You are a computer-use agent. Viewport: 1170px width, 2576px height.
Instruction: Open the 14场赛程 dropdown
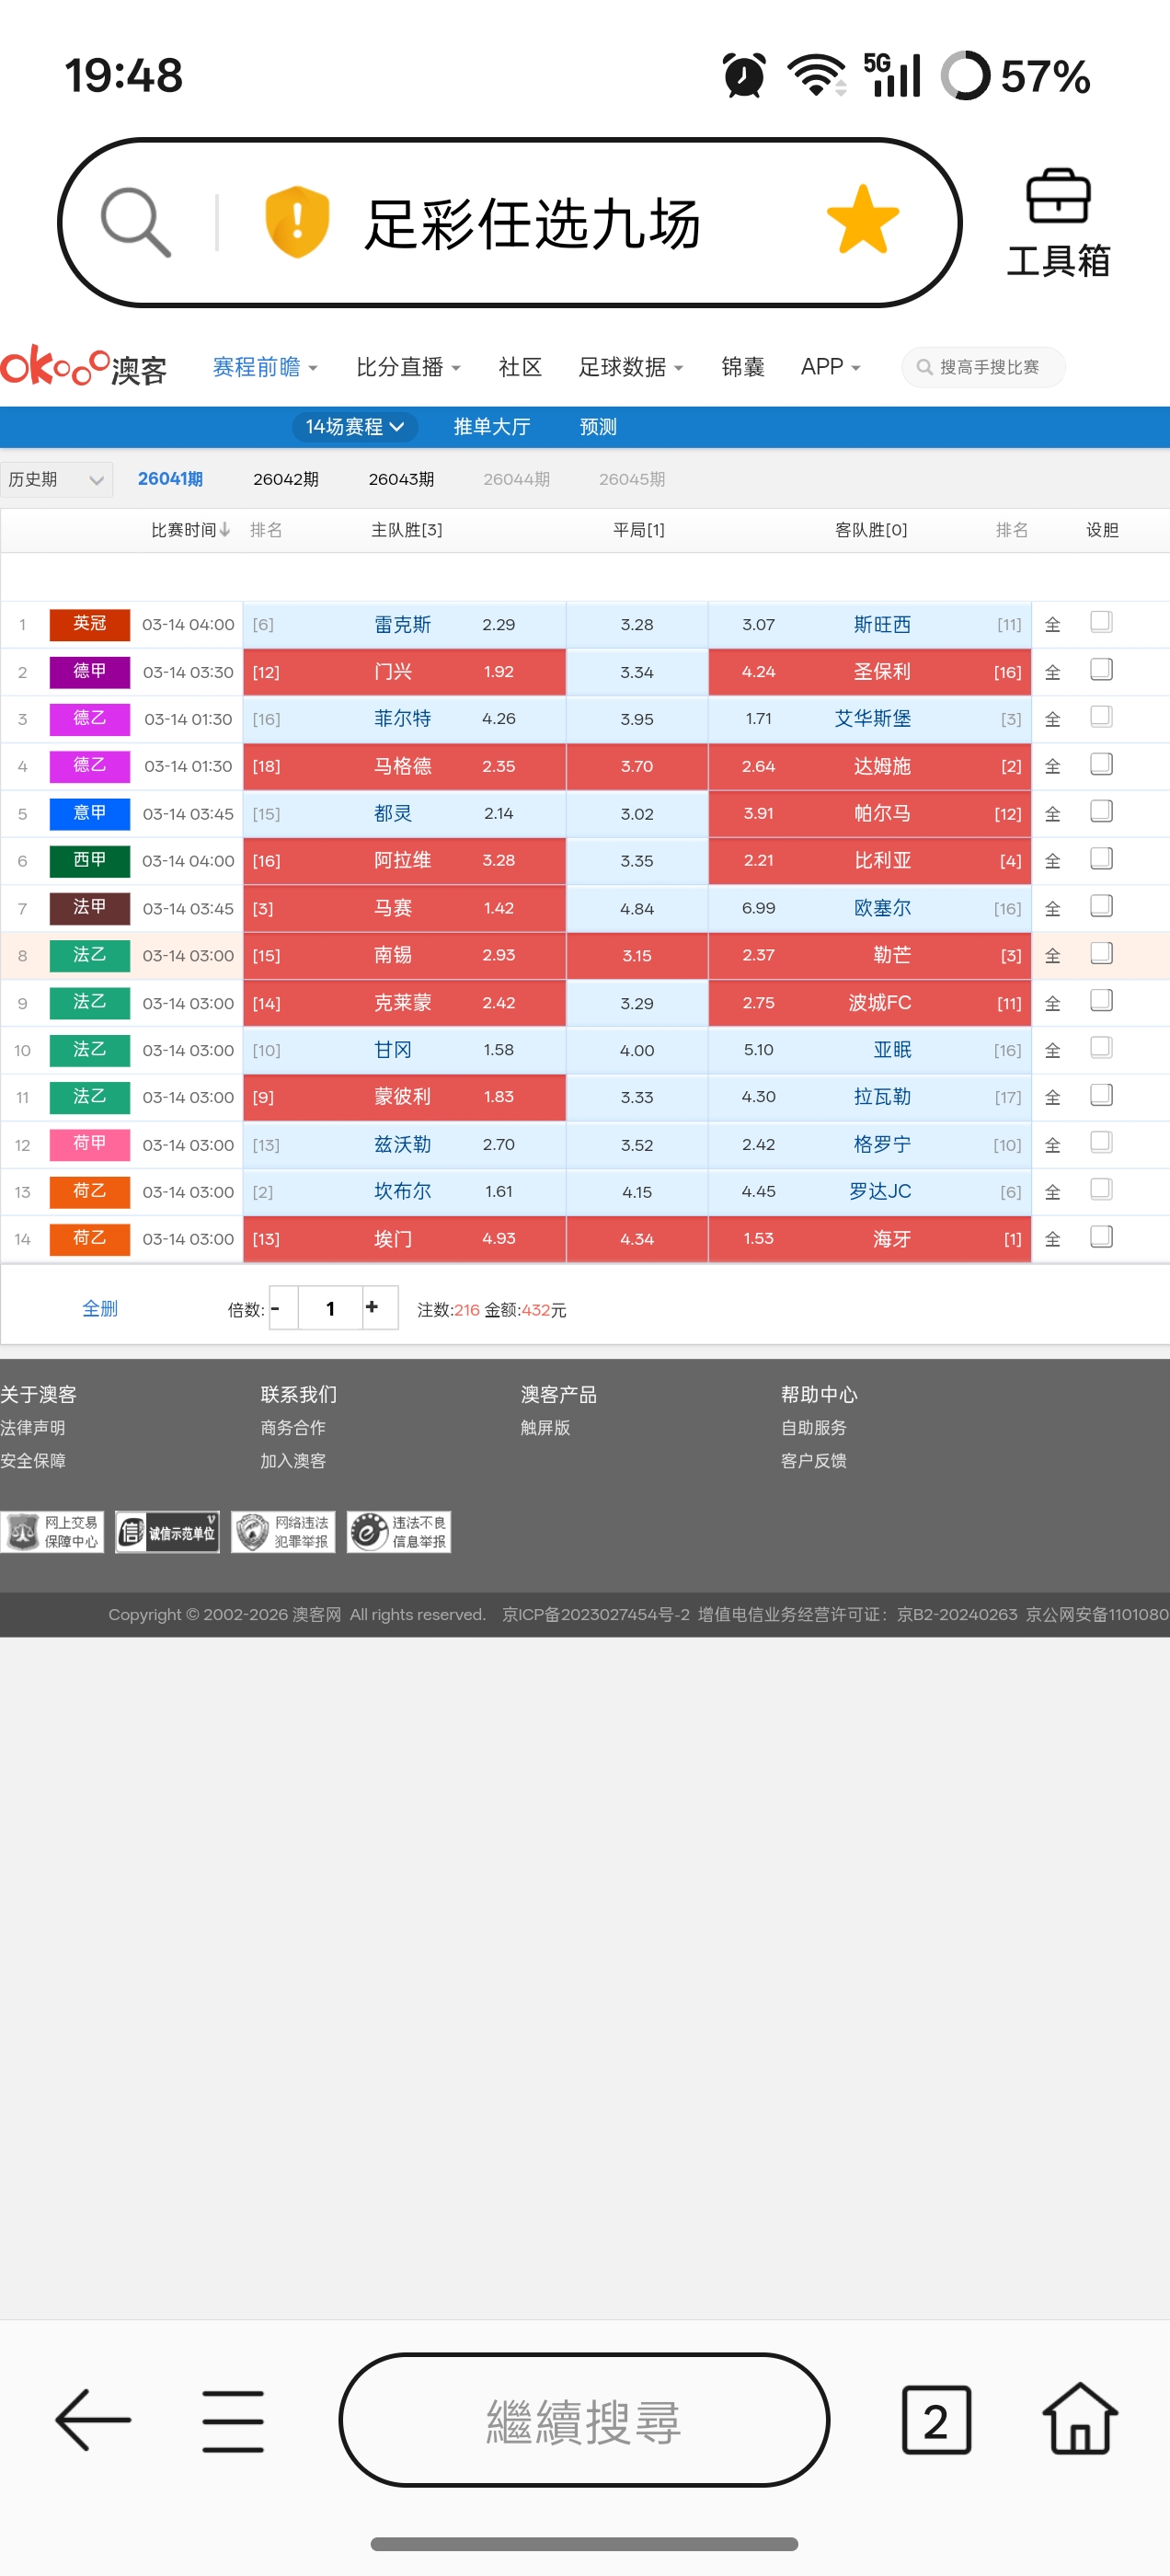click(354, 427)
